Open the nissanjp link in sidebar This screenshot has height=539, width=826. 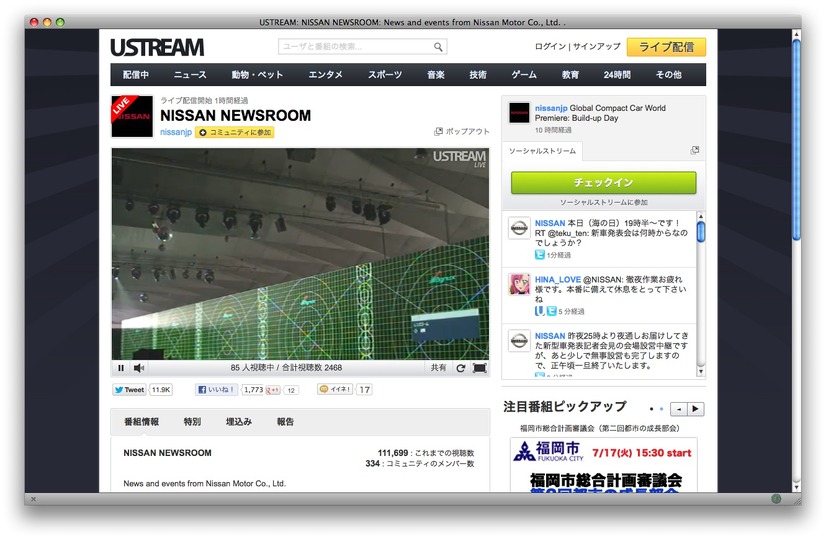click(551, 108)
